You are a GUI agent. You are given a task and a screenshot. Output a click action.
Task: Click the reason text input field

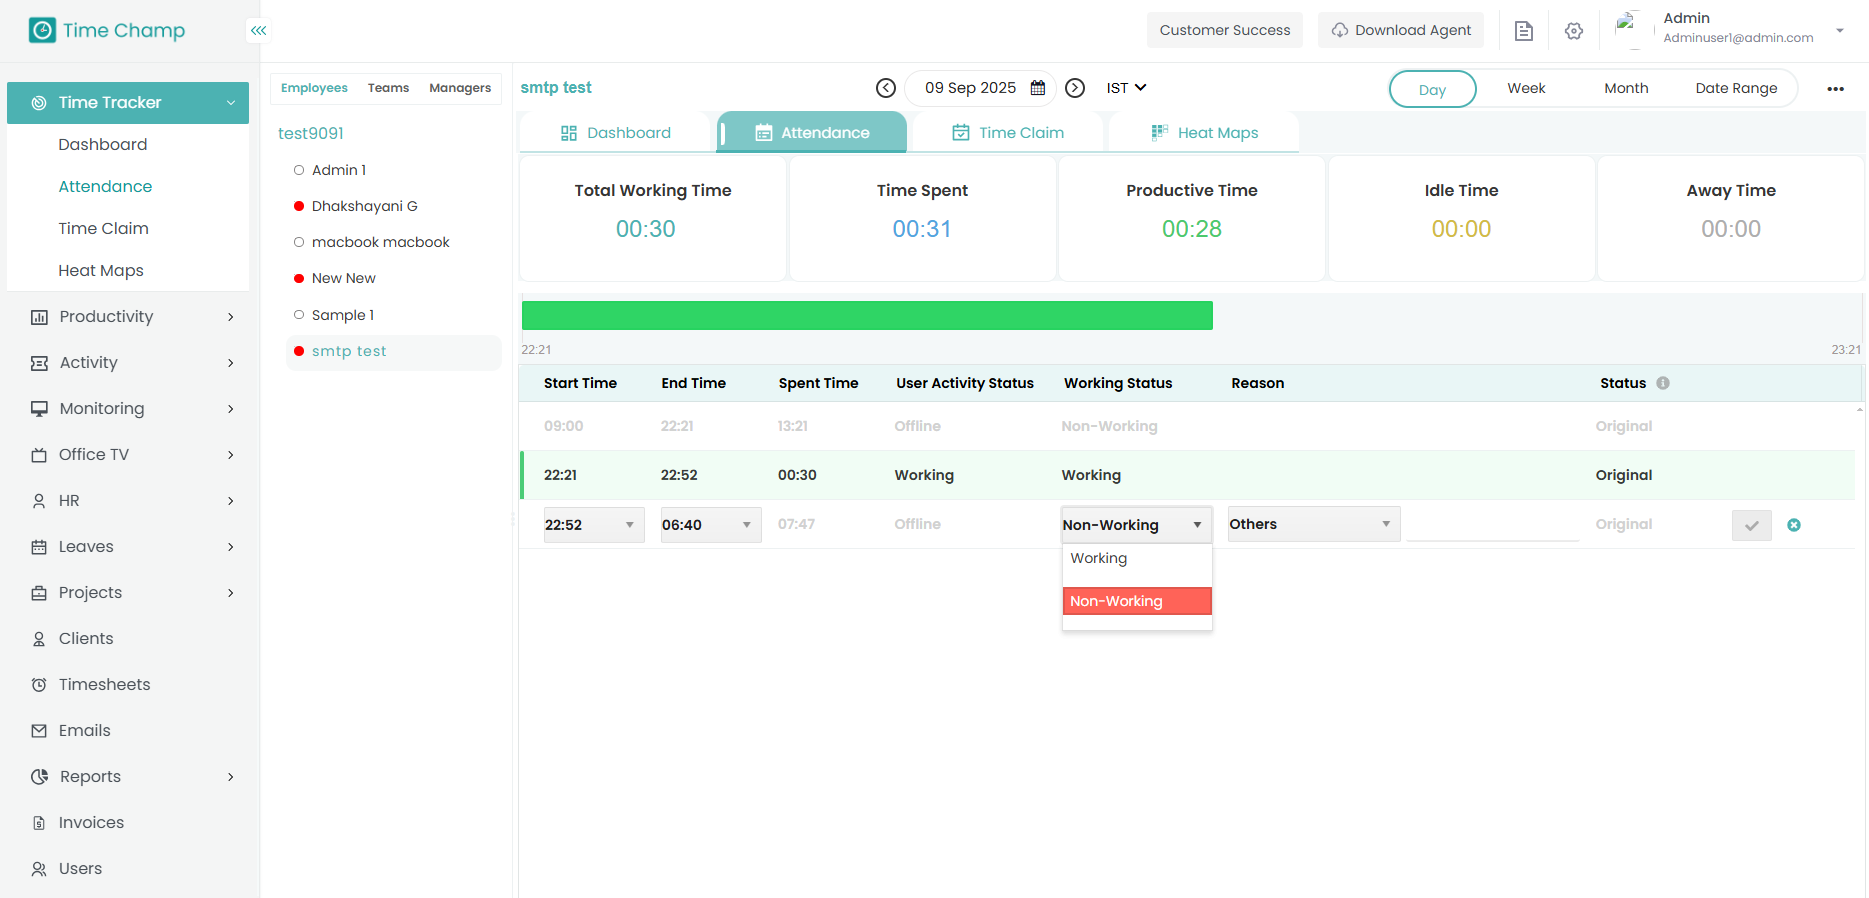1493,524
